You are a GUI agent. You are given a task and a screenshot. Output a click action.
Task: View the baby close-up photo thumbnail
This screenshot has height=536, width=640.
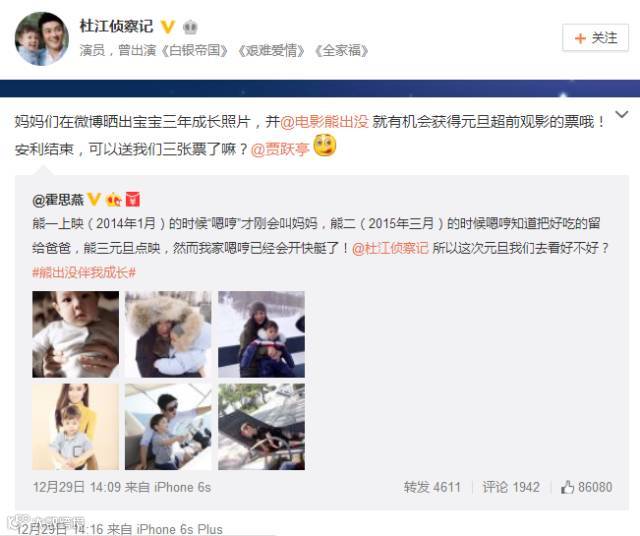point(76,334)
